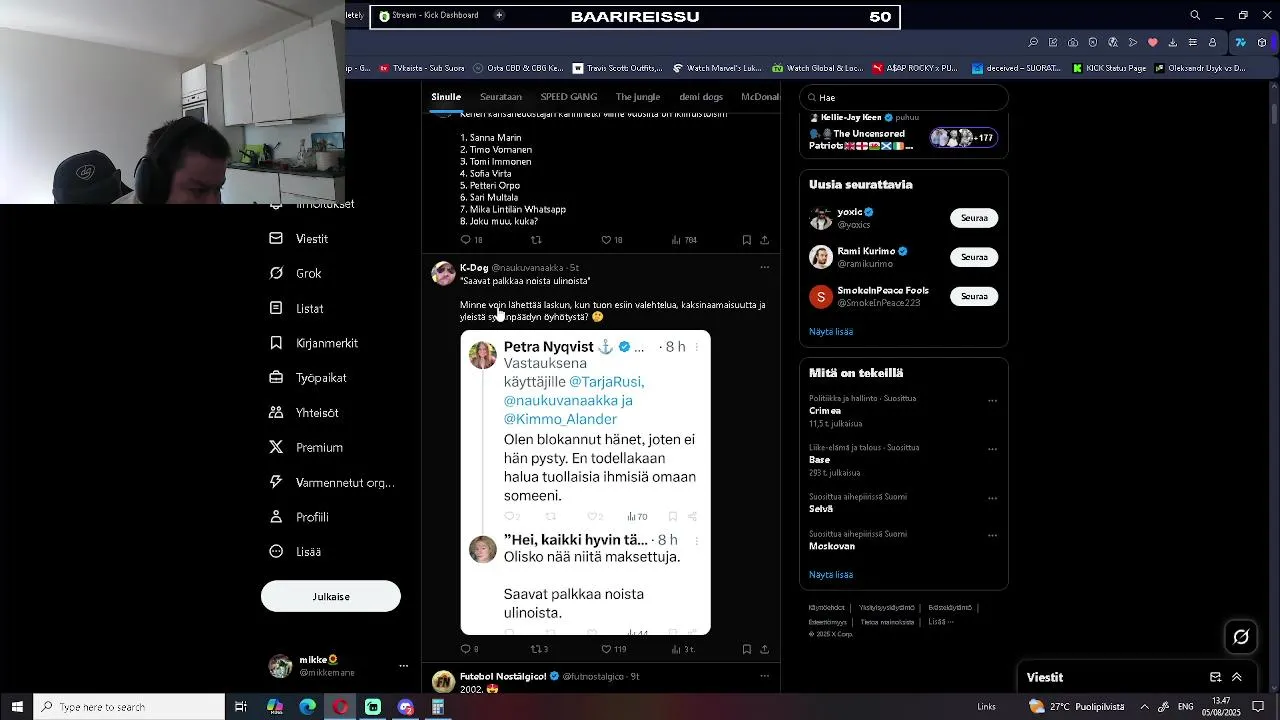Viewport: 1280px width, 720px height.
Task: Open the embedded Petra Nyqvist screenshot image
Action: 586,483
